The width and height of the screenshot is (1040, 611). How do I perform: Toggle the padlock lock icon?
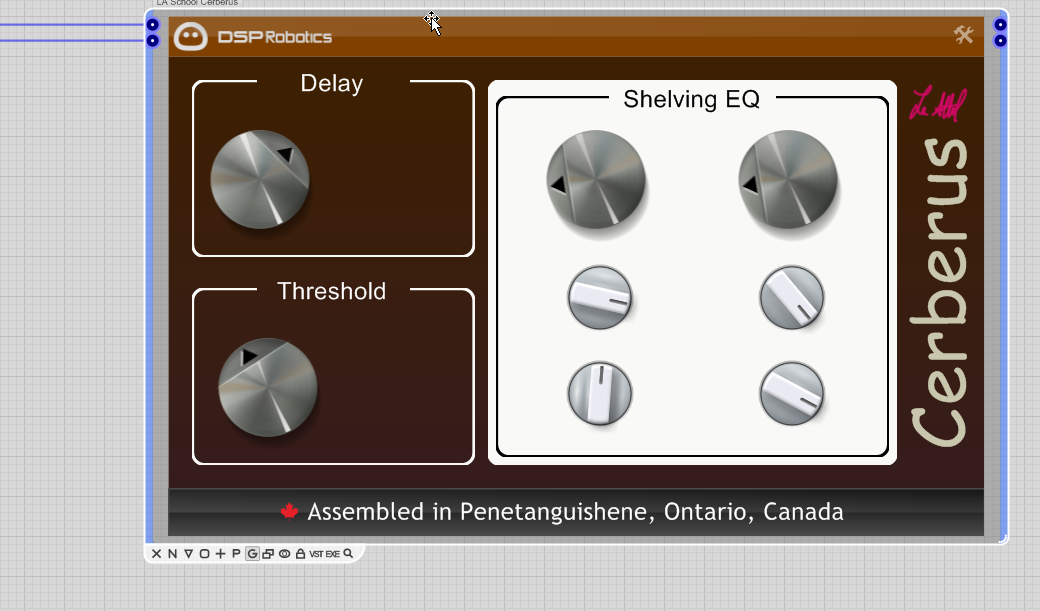click(300, 553)
